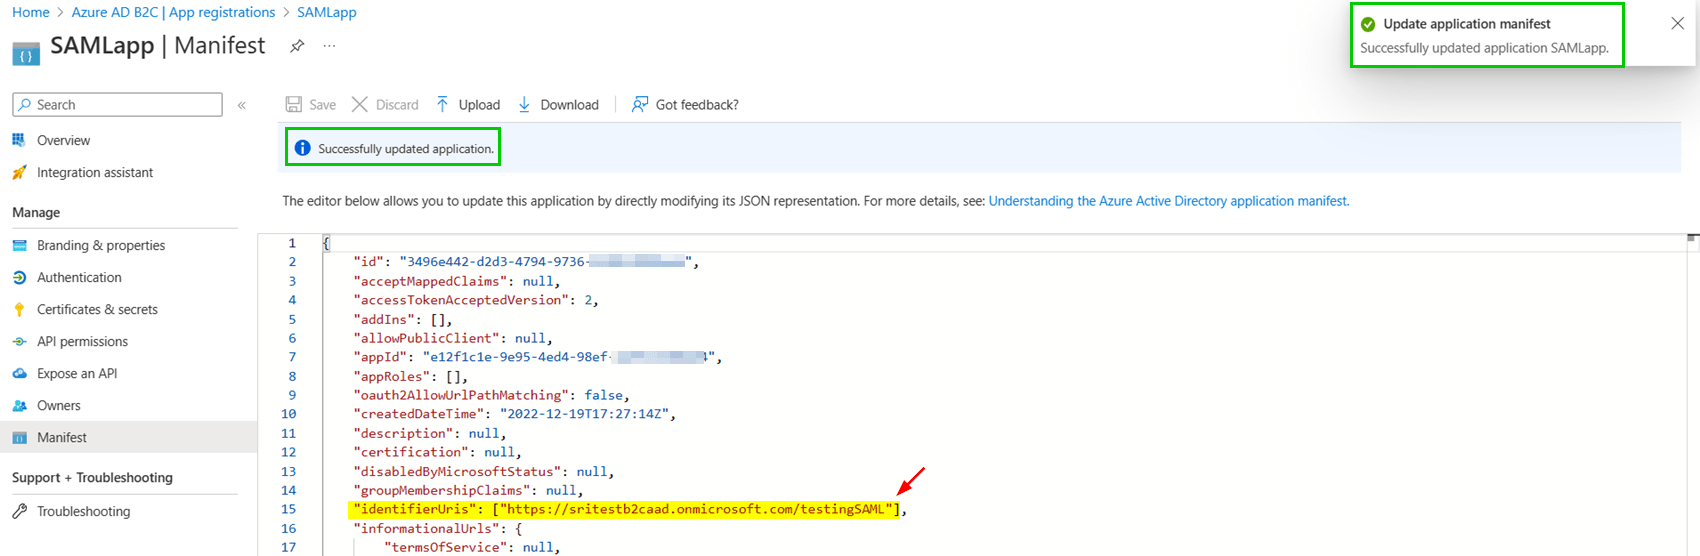The image size is (1700, 556).
Task: Click the Manifest sidebar icon
Action: tap(19, 438)
